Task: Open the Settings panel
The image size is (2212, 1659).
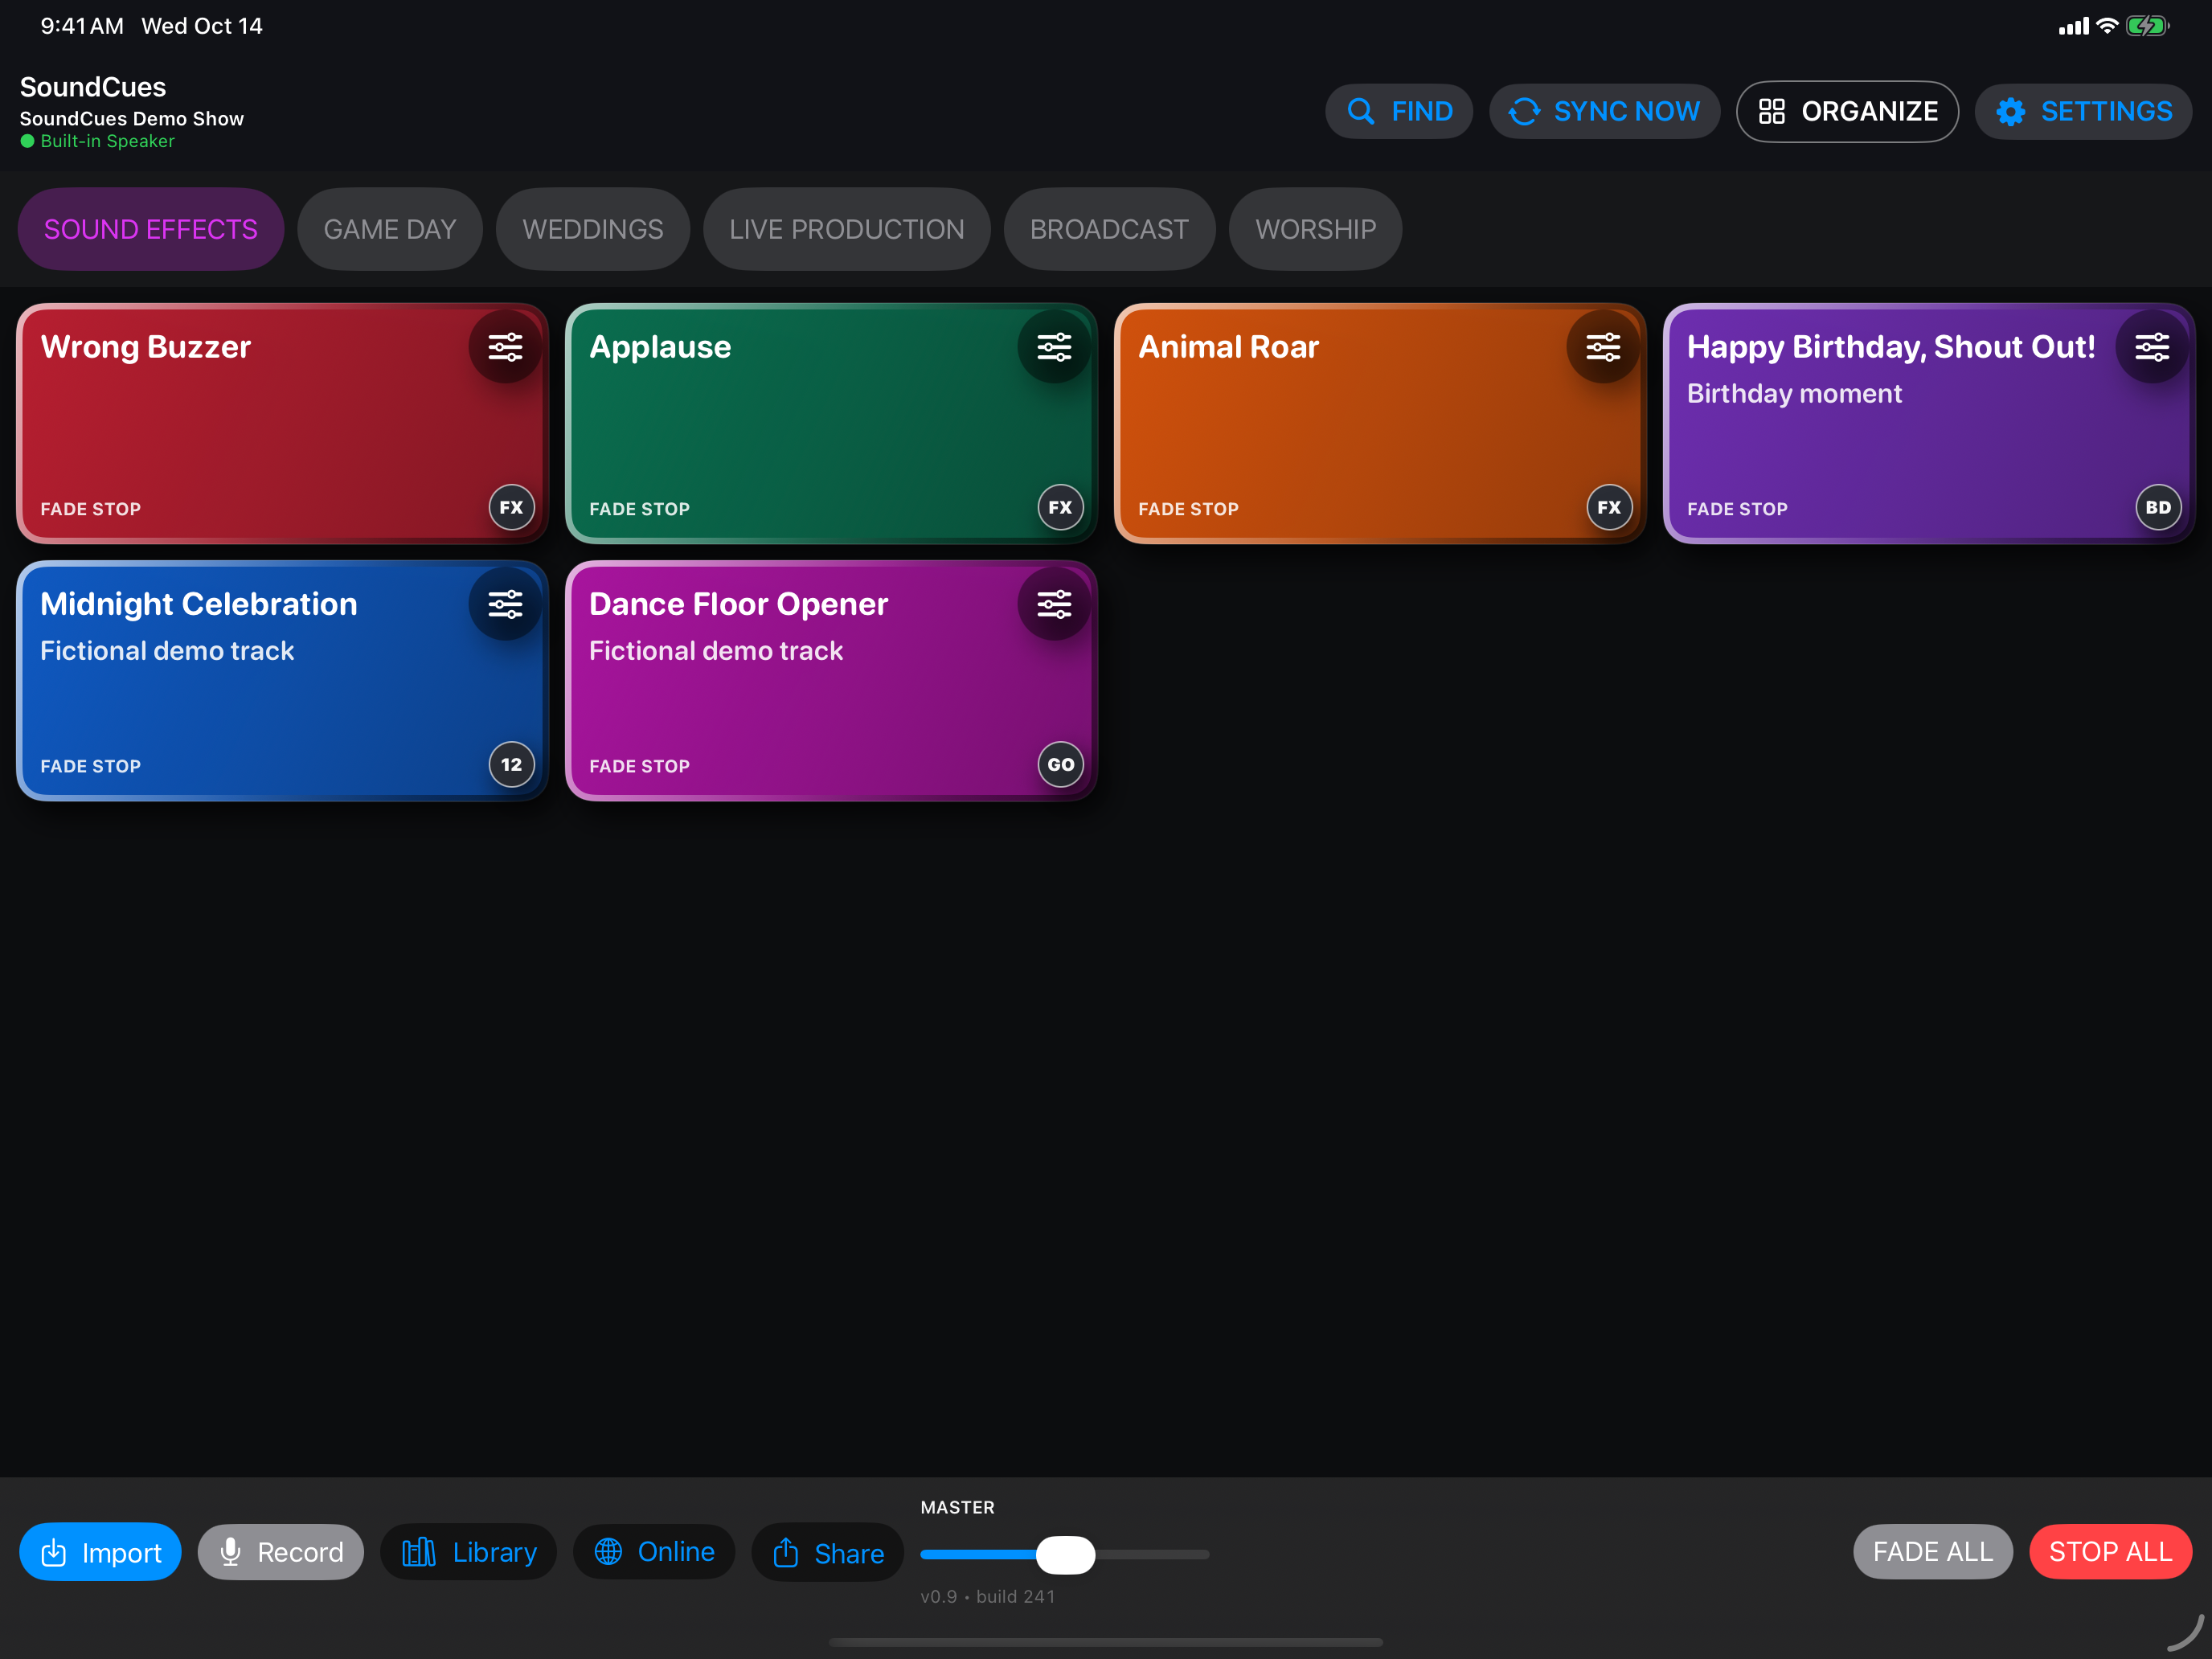Action: pos(2083,111)
